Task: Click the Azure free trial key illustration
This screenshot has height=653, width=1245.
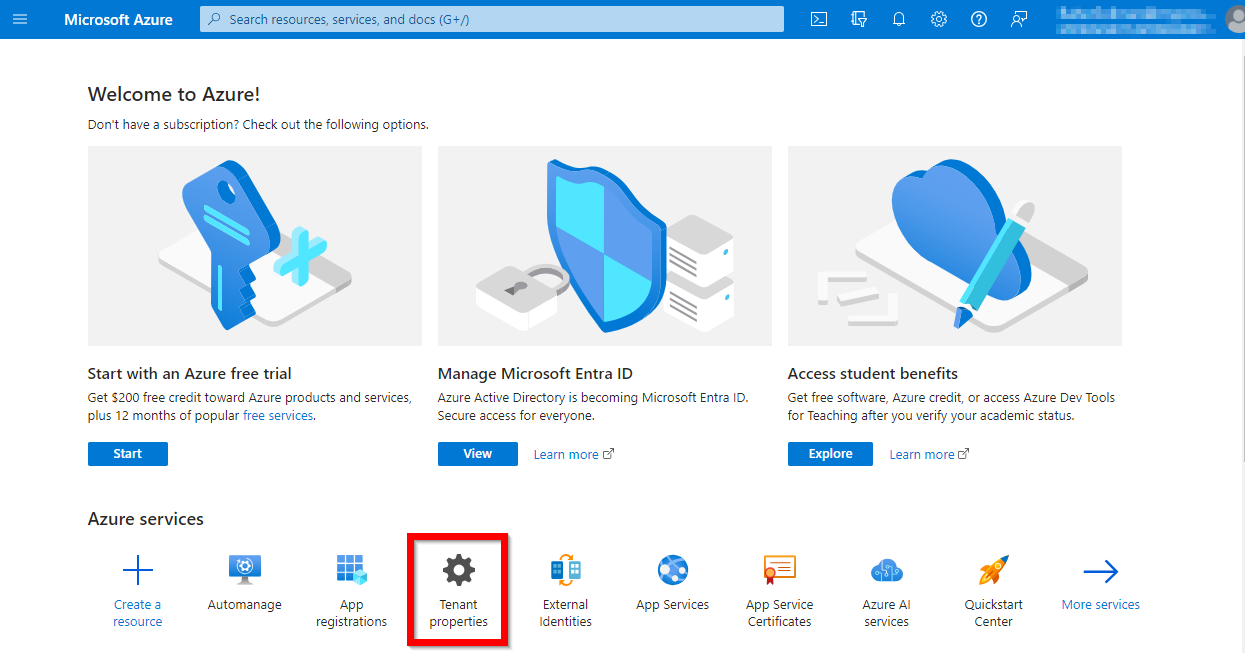Action: pyautogui.click(x=255, y=246)
